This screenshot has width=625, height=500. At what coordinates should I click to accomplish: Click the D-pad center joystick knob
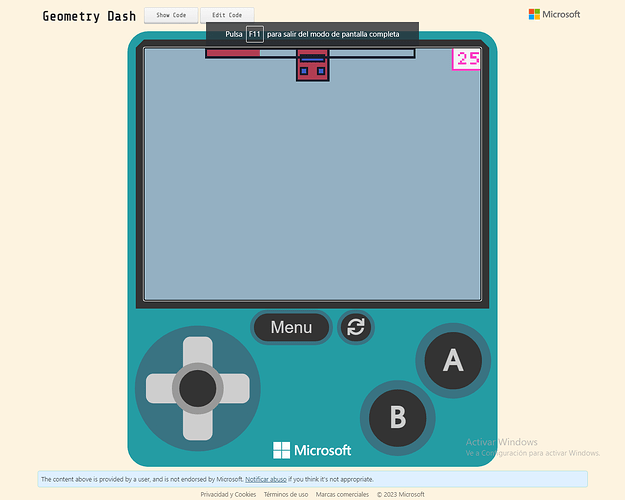pos(198,388)
